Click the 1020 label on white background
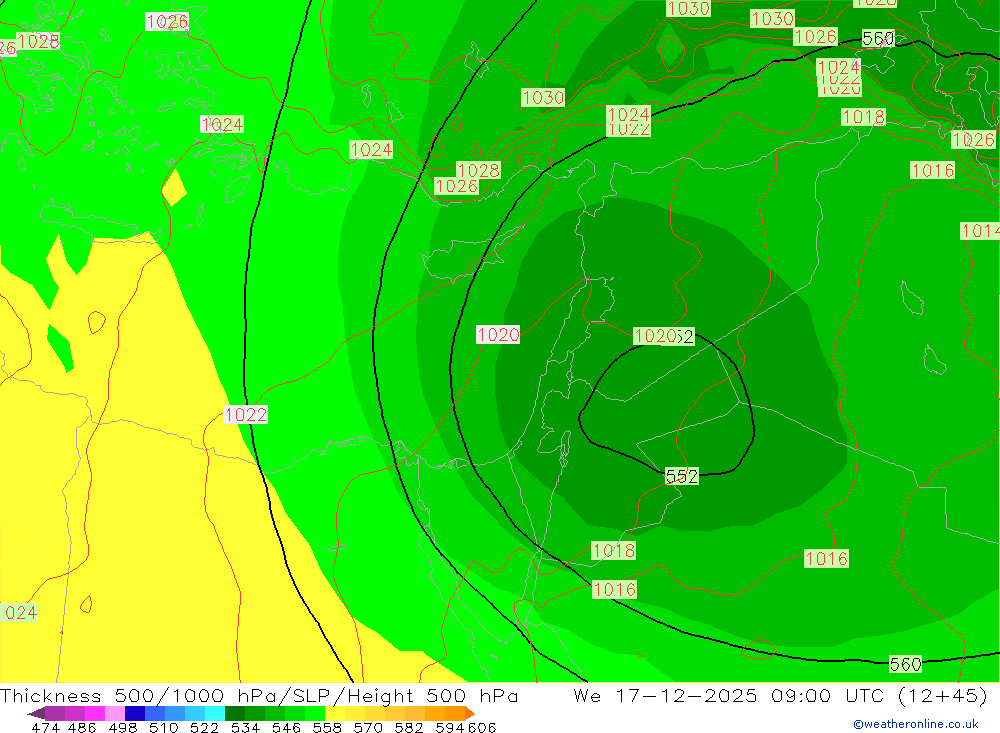1000x733 pixels. coord(498,334)
